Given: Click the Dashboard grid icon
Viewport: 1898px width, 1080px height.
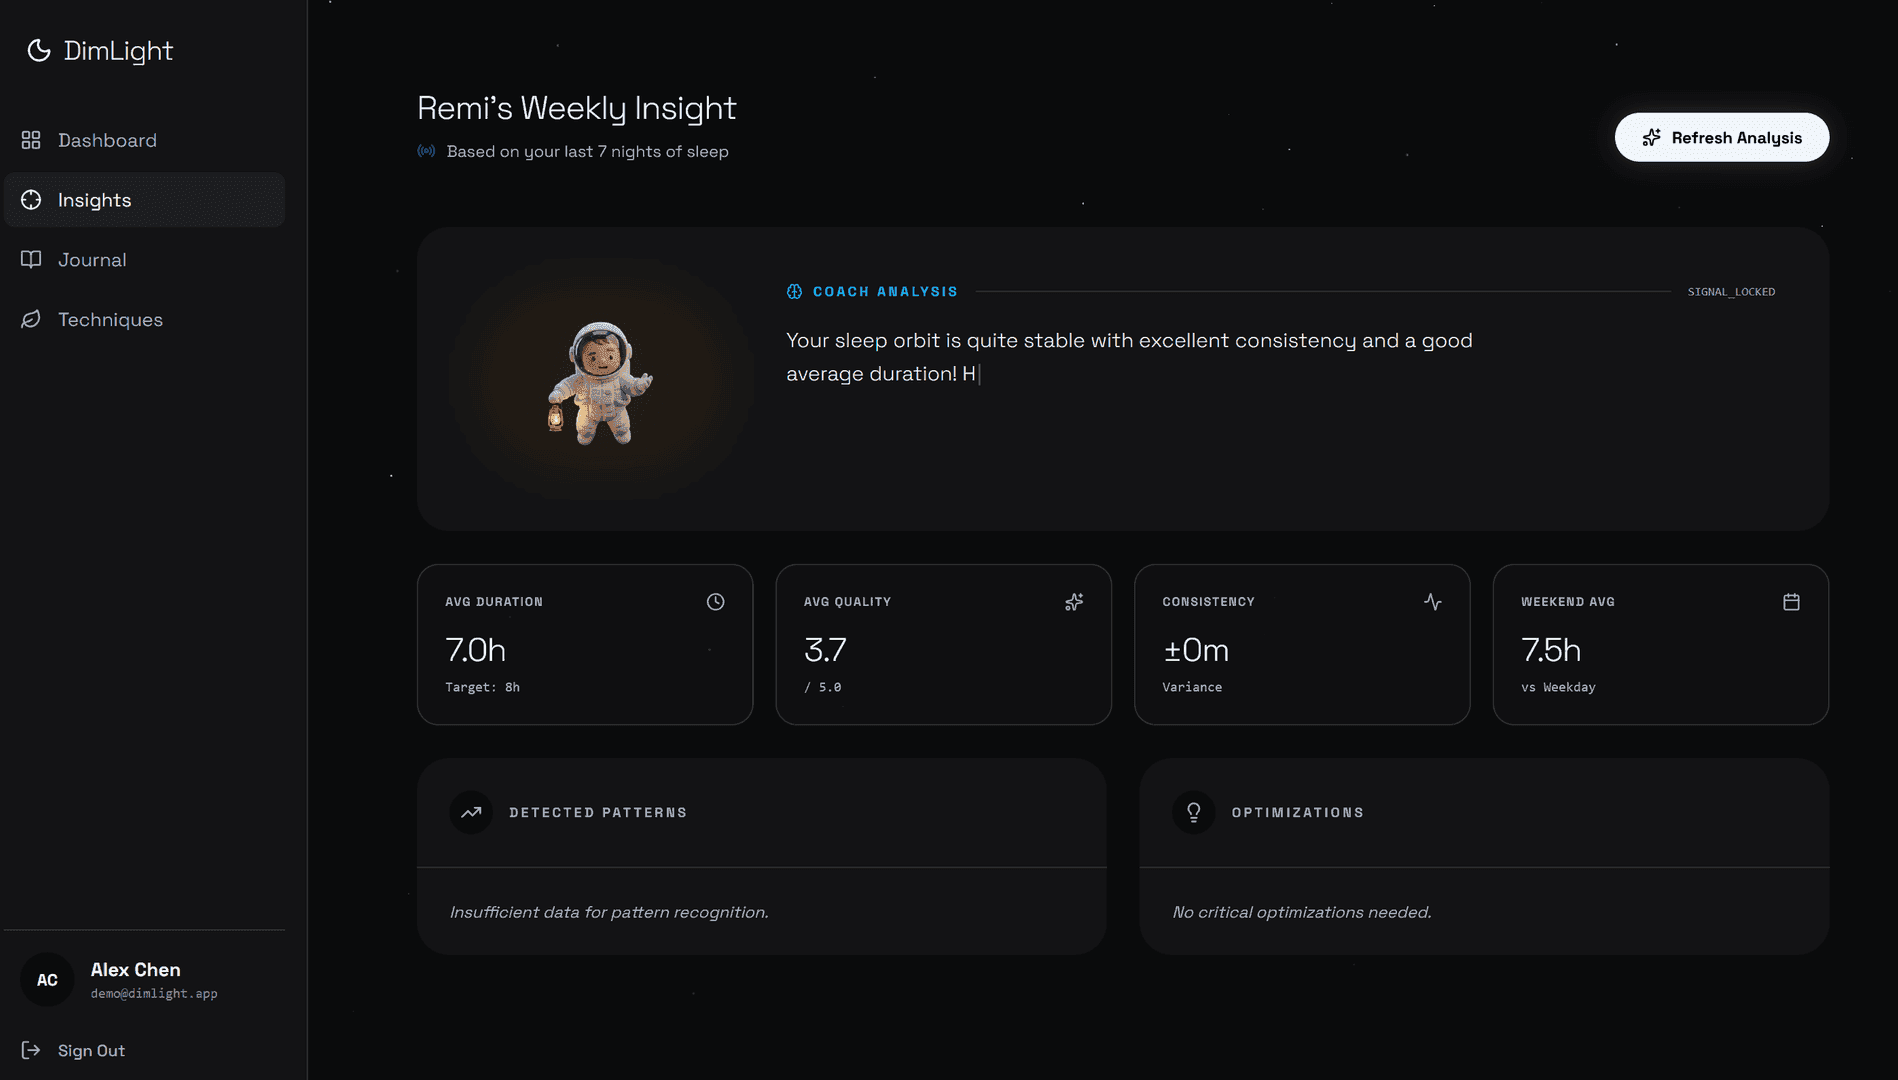Looking at the screenshot, I should pos(31,140).
